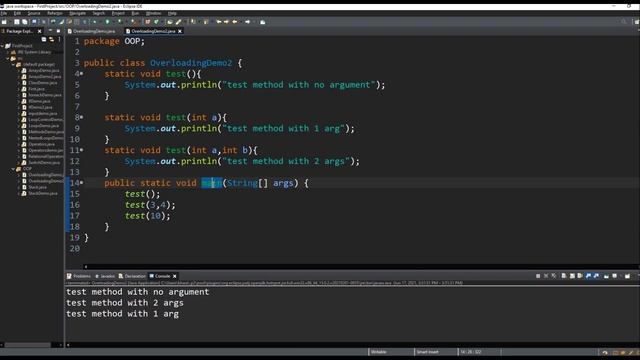
Task: Click the search icon at toolbar right
Action: (623, 22)
